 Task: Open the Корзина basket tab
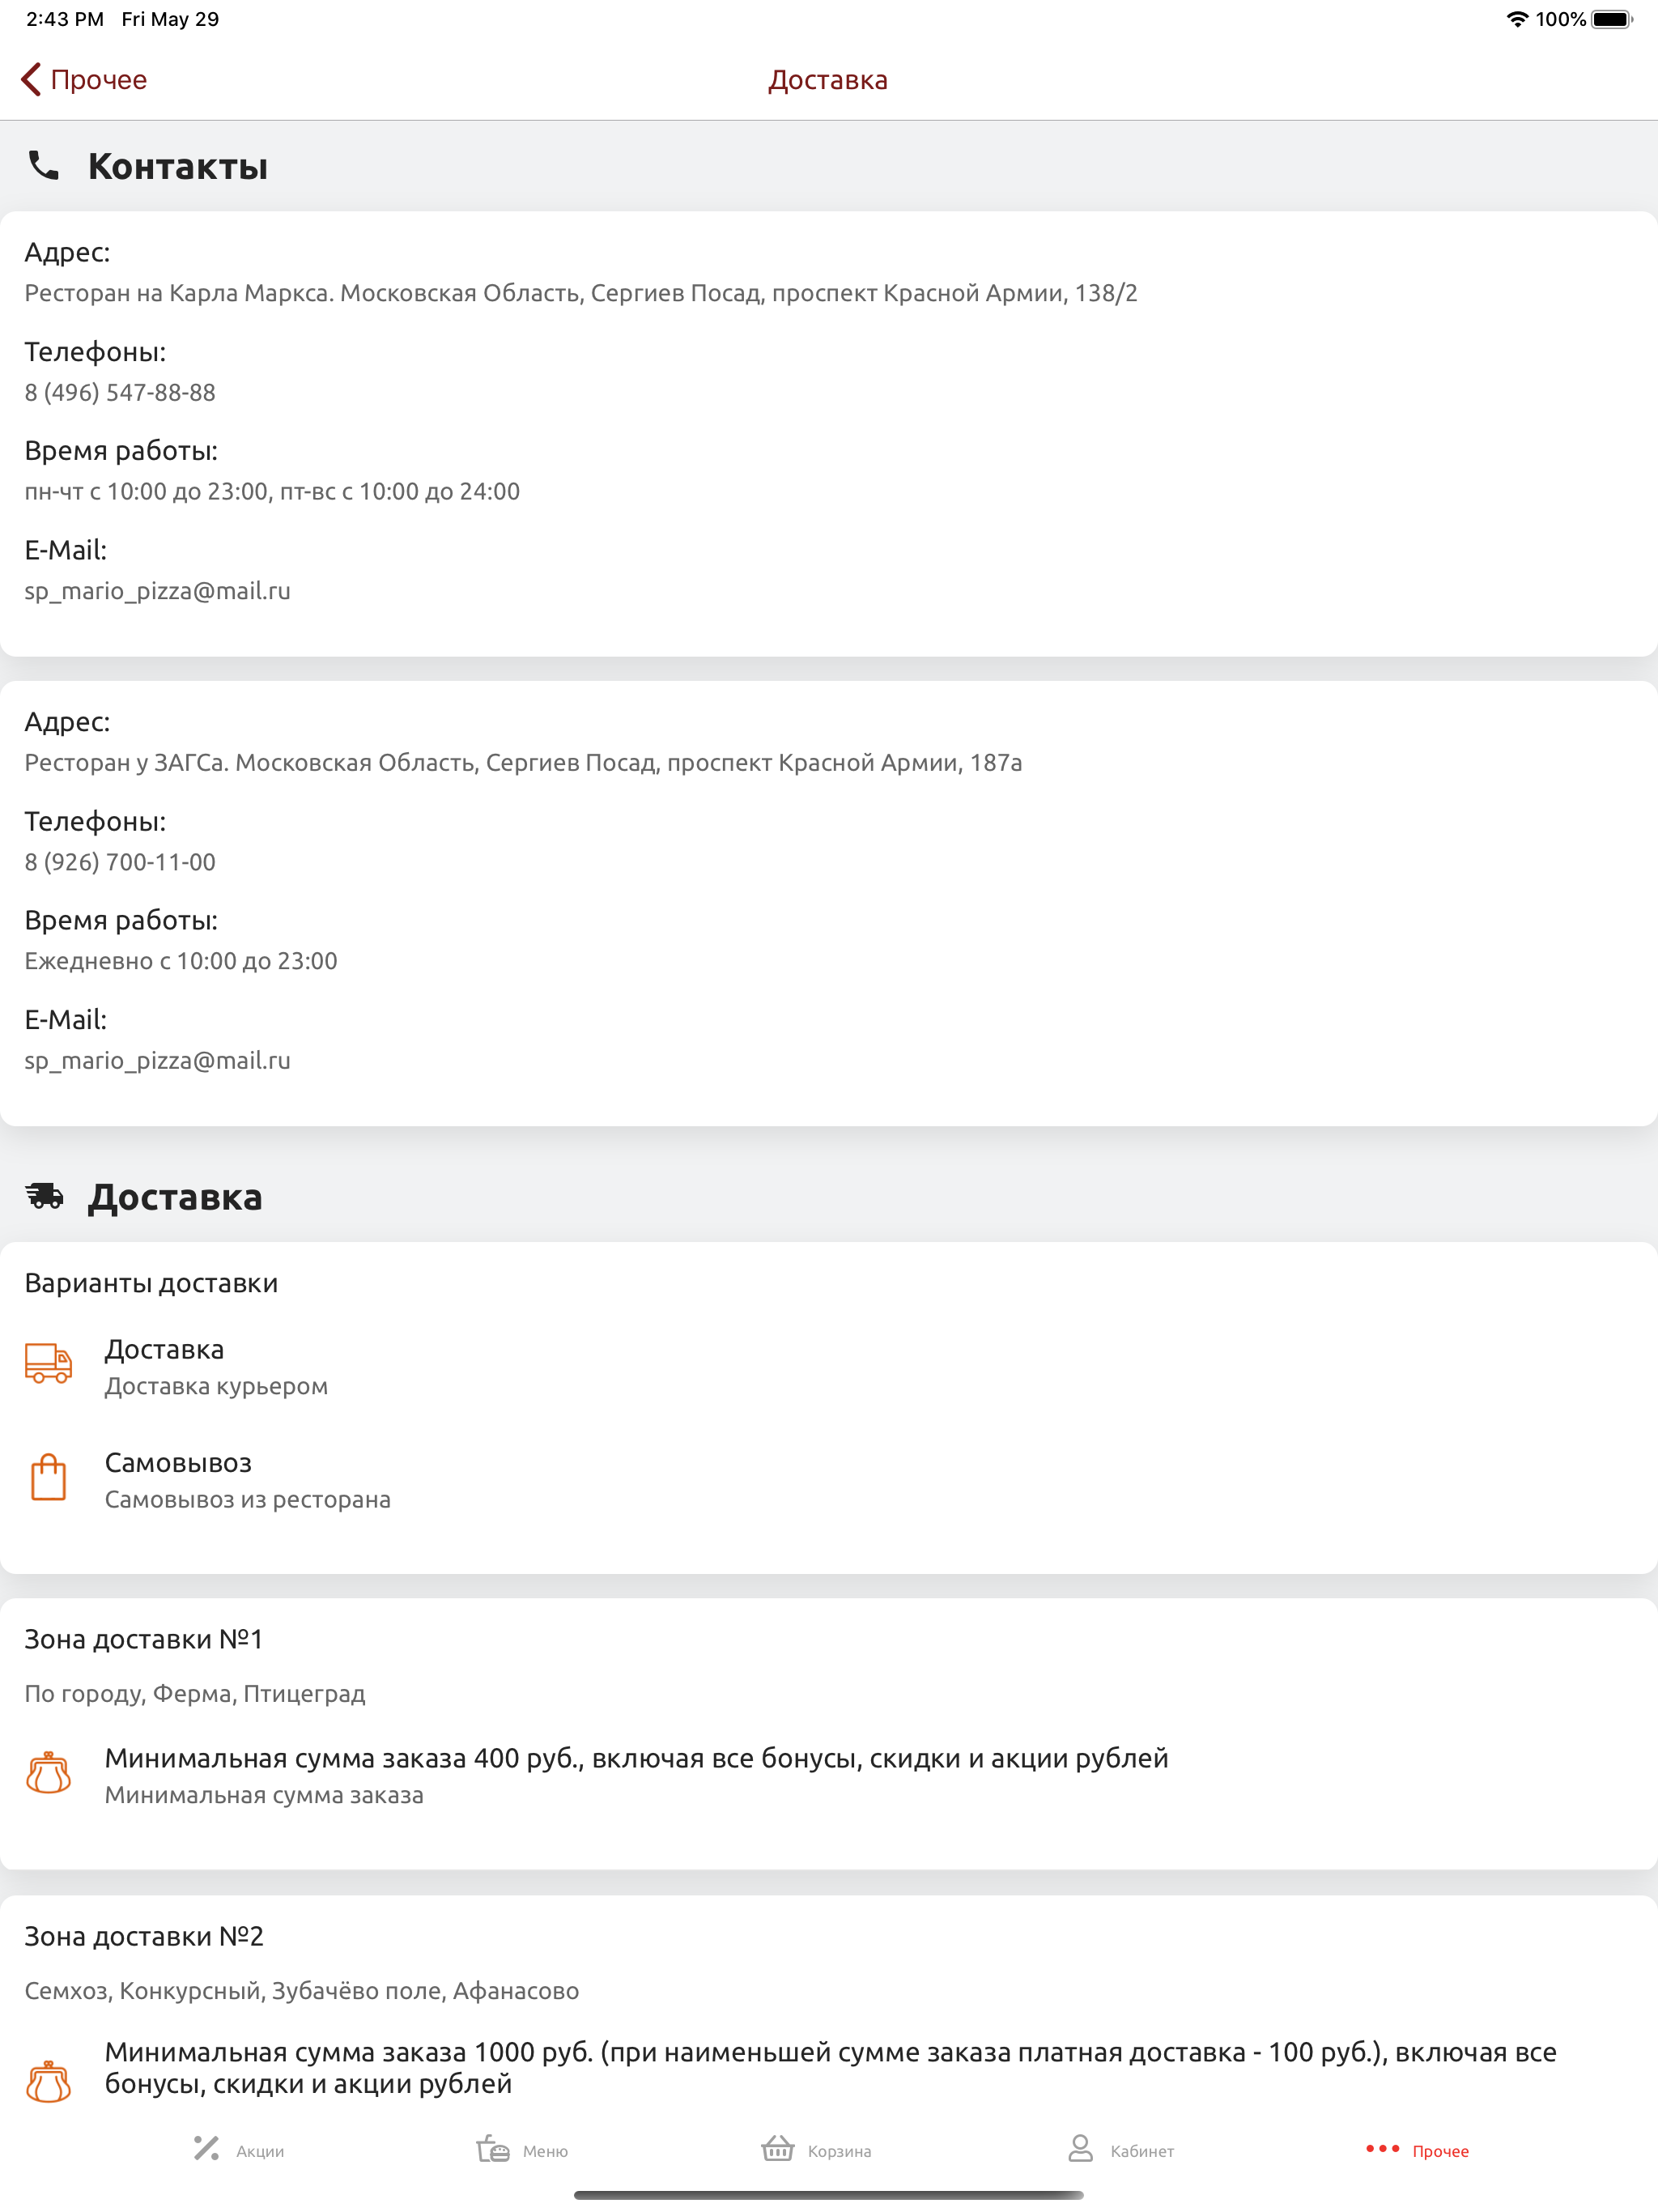pyautogui.click(x=816, y=2150)
